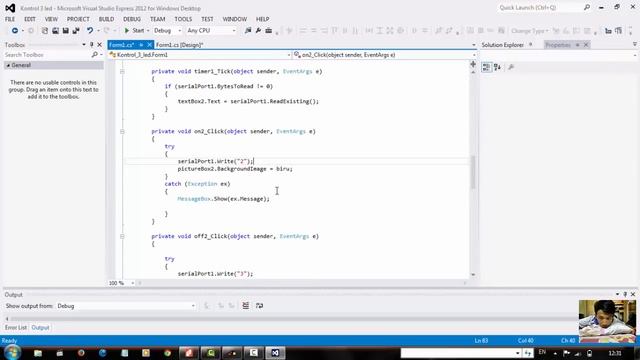Close the Toolbox panel
The height and width of the screenshot is (360, 640).
click(x=99, y=45)
